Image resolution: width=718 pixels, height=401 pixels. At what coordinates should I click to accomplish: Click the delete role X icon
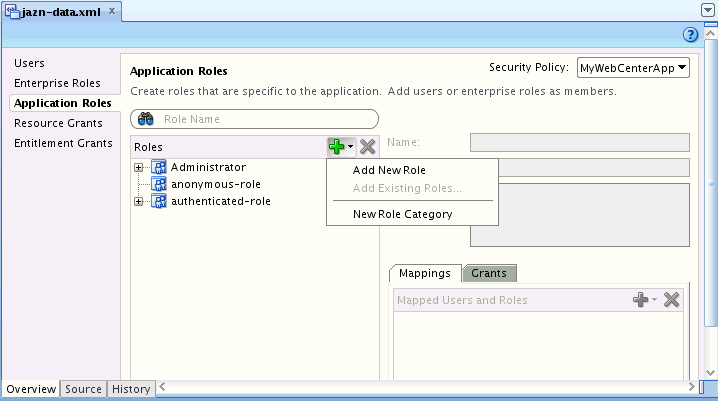pos(367,147)
